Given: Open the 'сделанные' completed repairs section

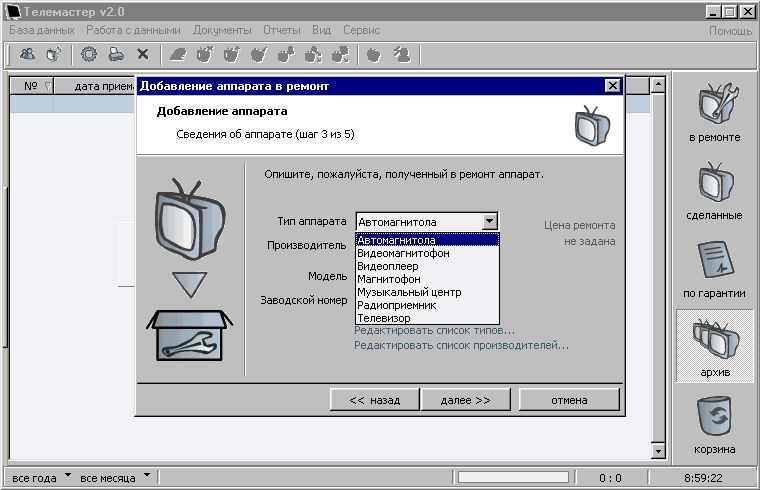Looking at the screenshot, I should (714, 190).
